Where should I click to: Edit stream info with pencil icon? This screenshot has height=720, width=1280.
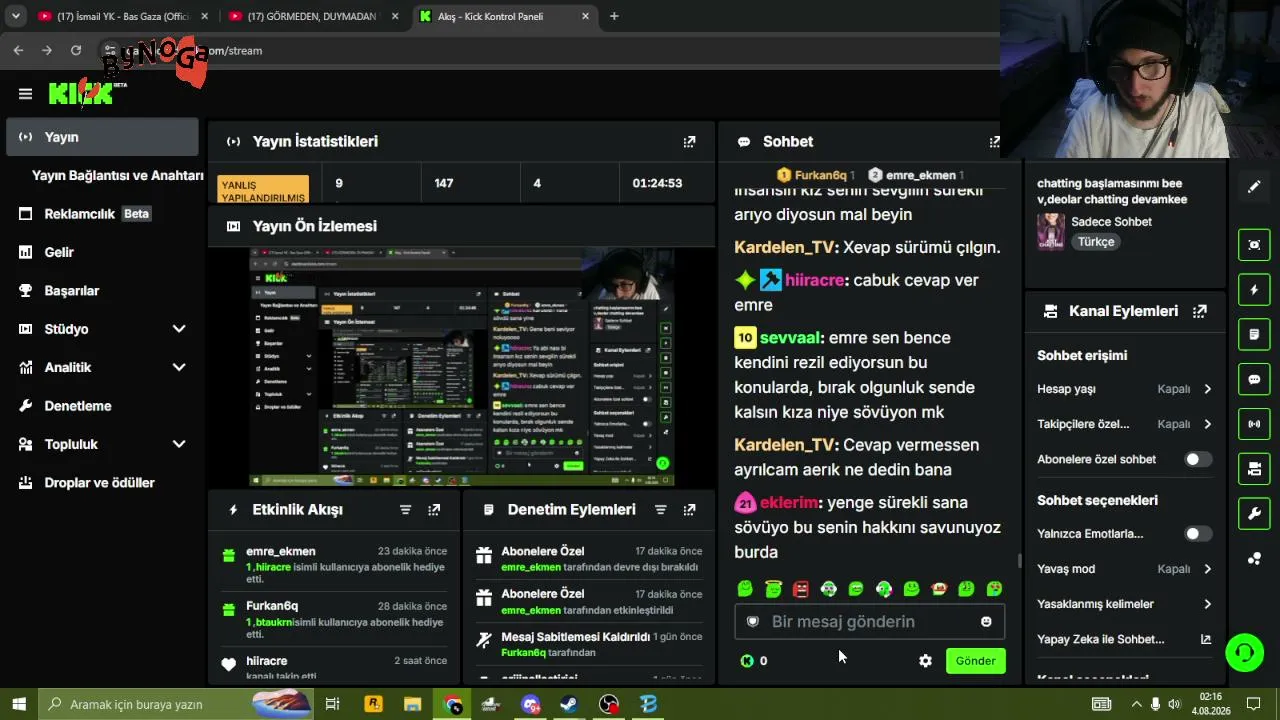click(1254, 187)
